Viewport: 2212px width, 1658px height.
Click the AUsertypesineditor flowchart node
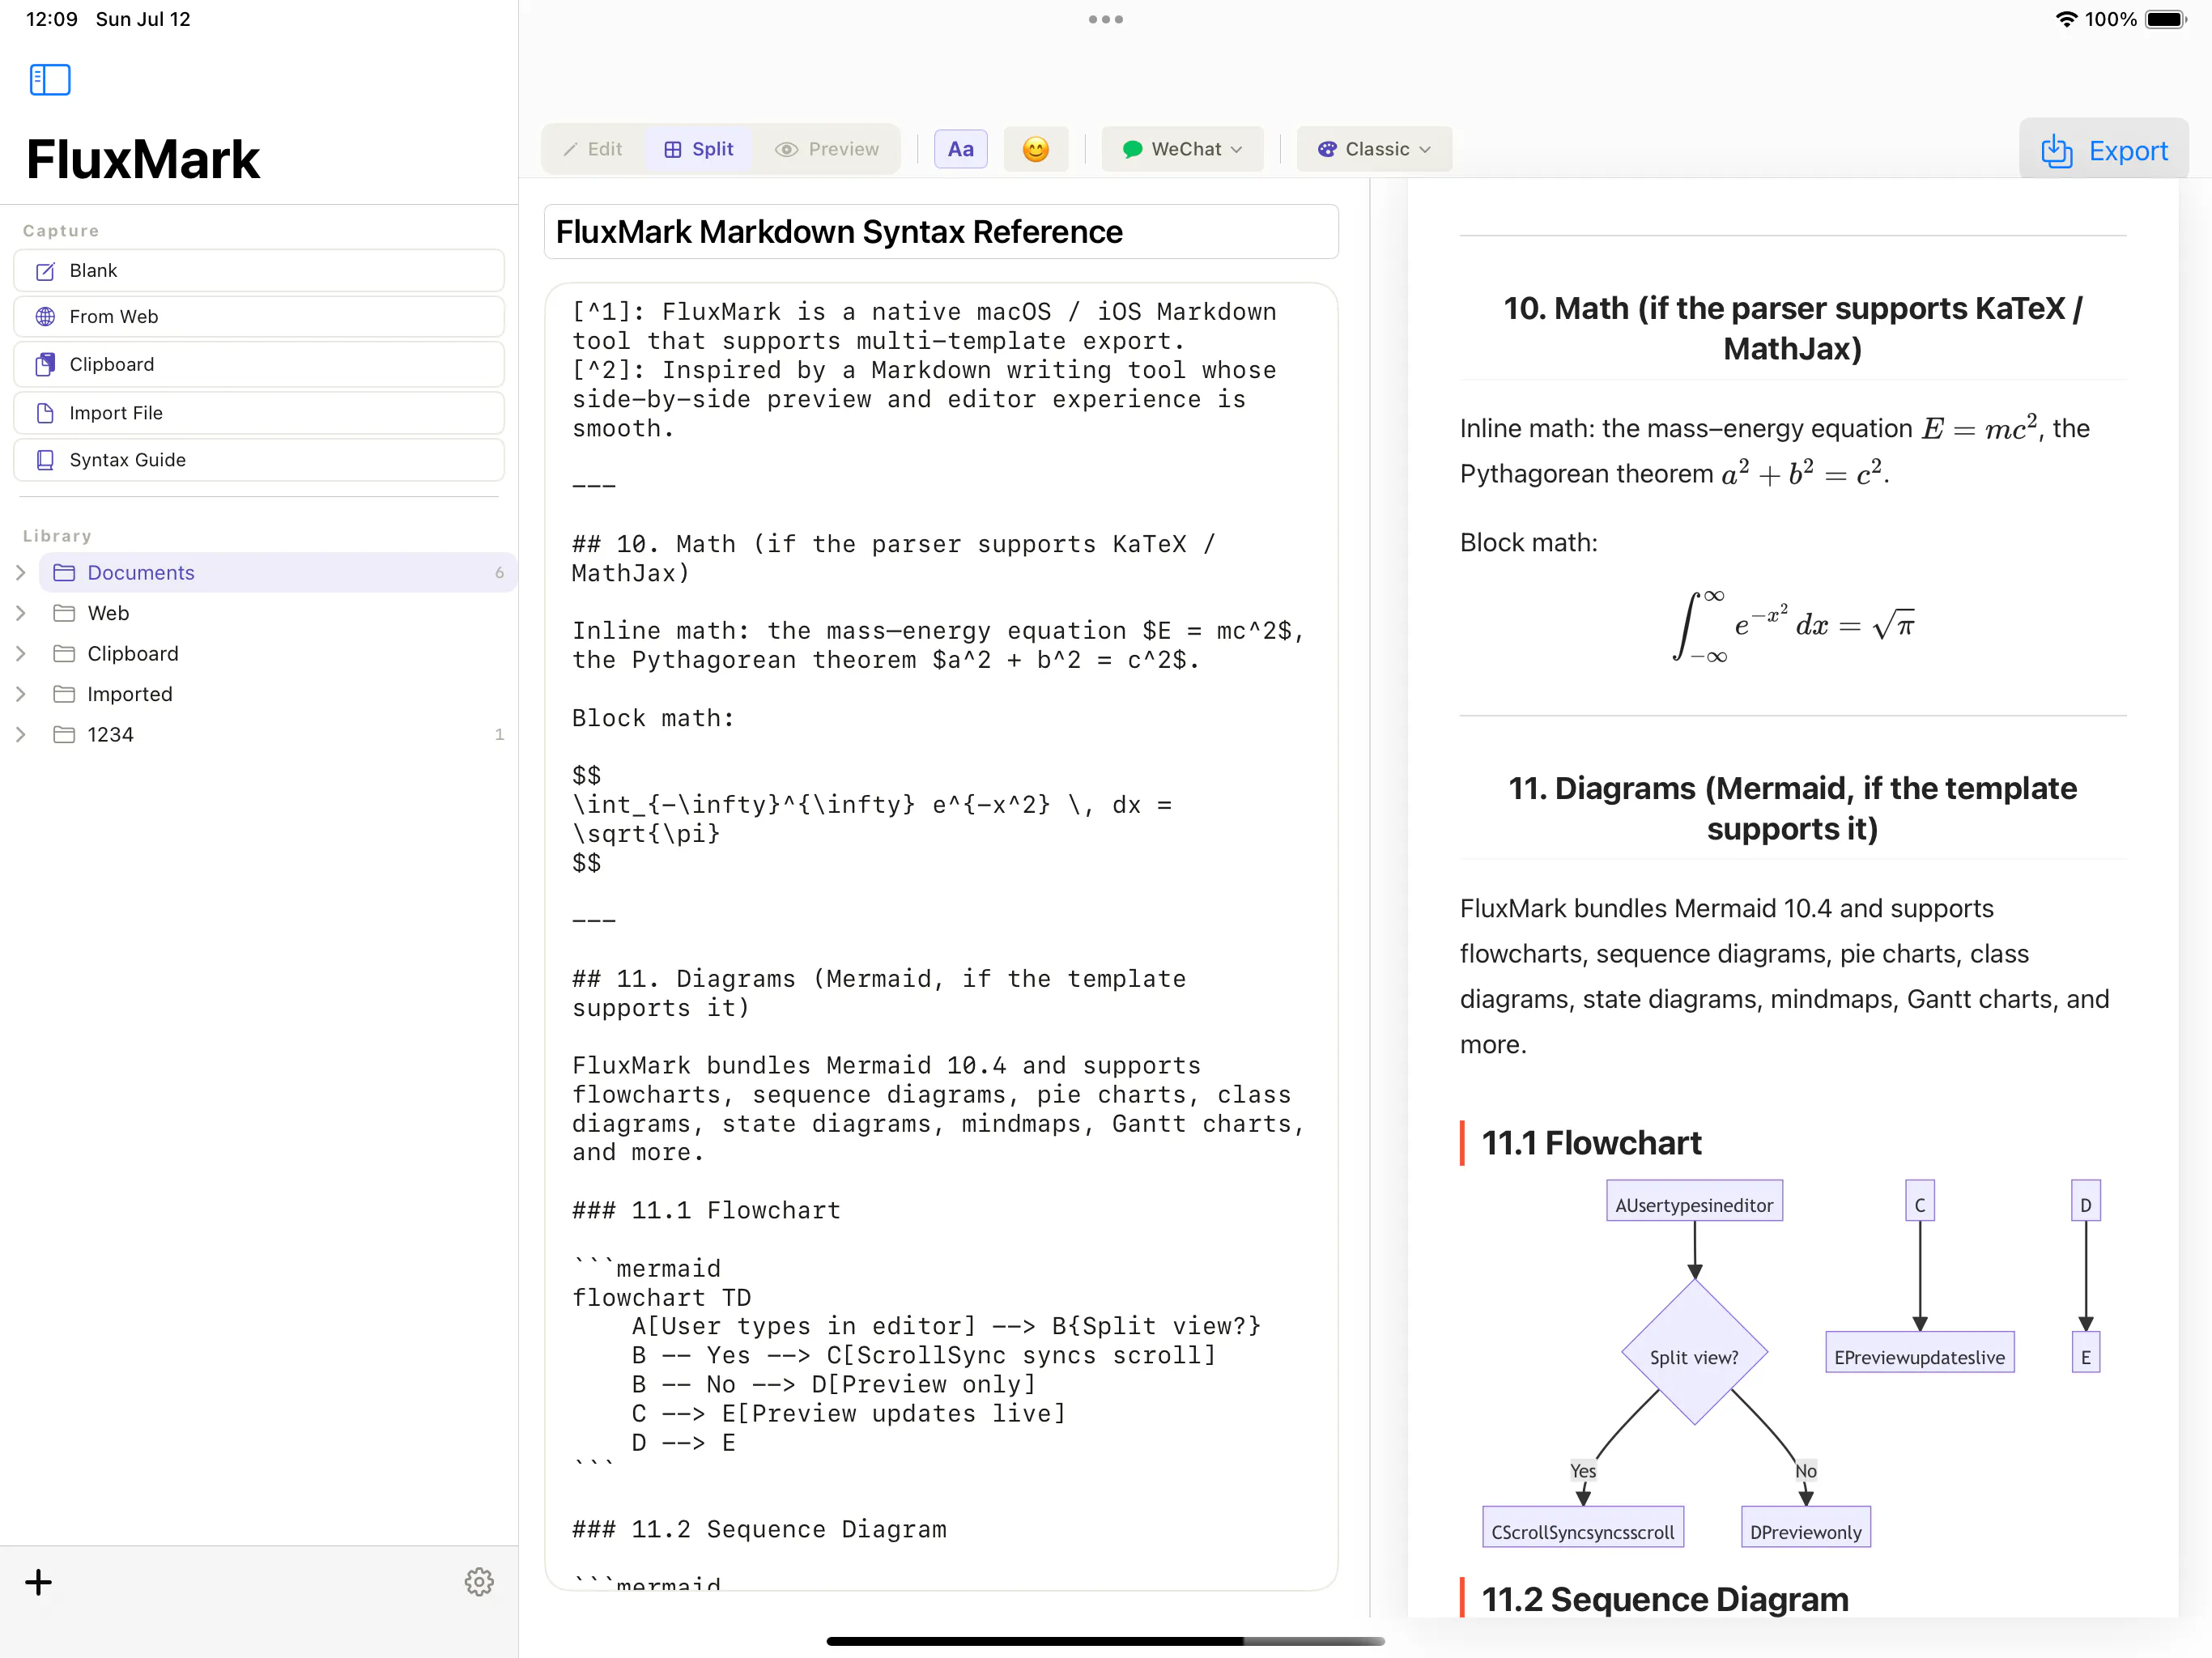point(1694,1201)
